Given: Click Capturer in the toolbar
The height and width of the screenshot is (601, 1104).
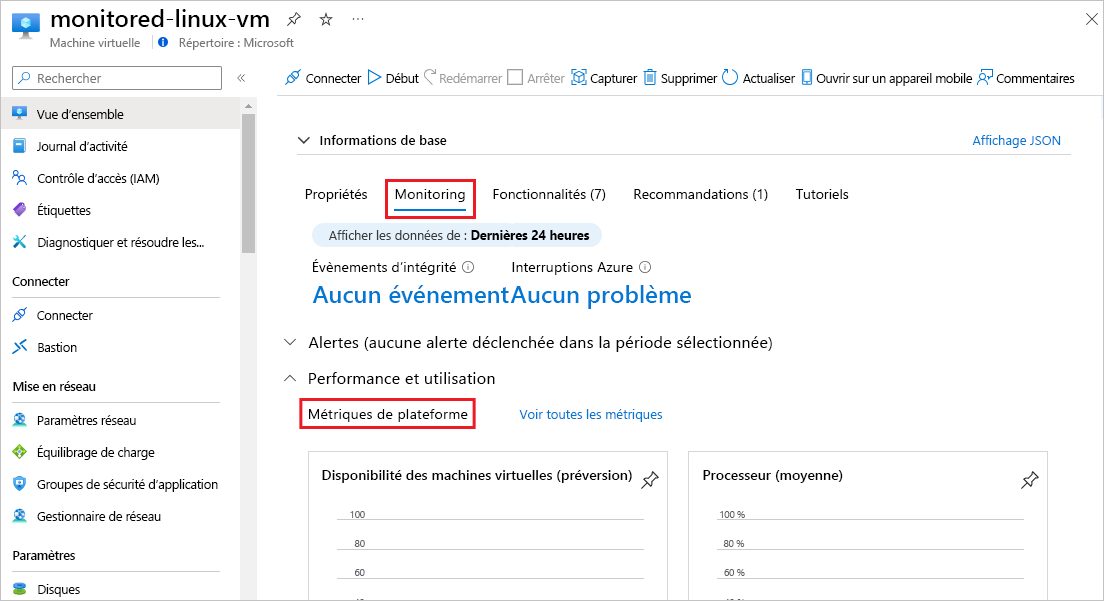Looking at the screenshot, I should click(x=604, y=78).
